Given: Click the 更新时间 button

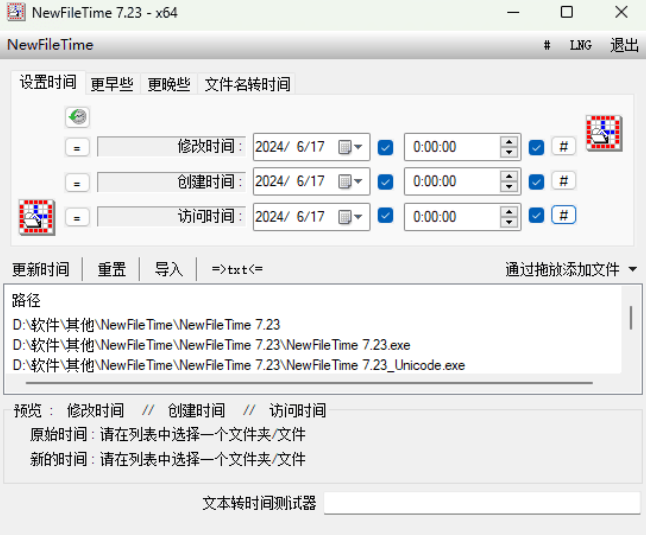Looking at the screenshot, I should tap(41, 269).
